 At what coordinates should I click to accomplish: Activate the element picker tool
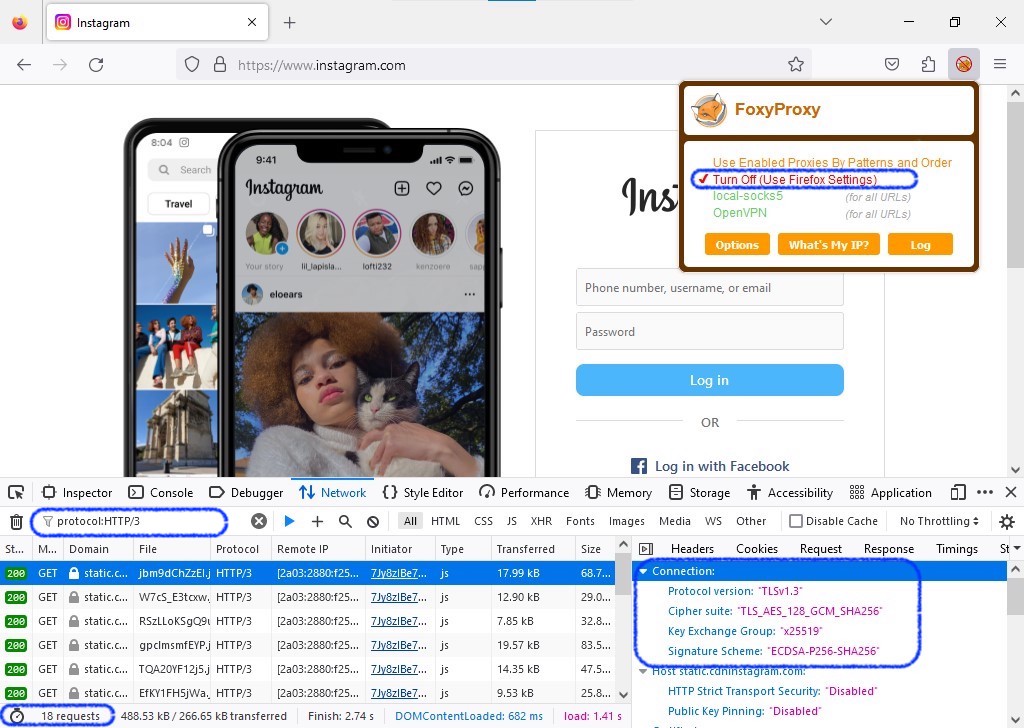(16, 492)
